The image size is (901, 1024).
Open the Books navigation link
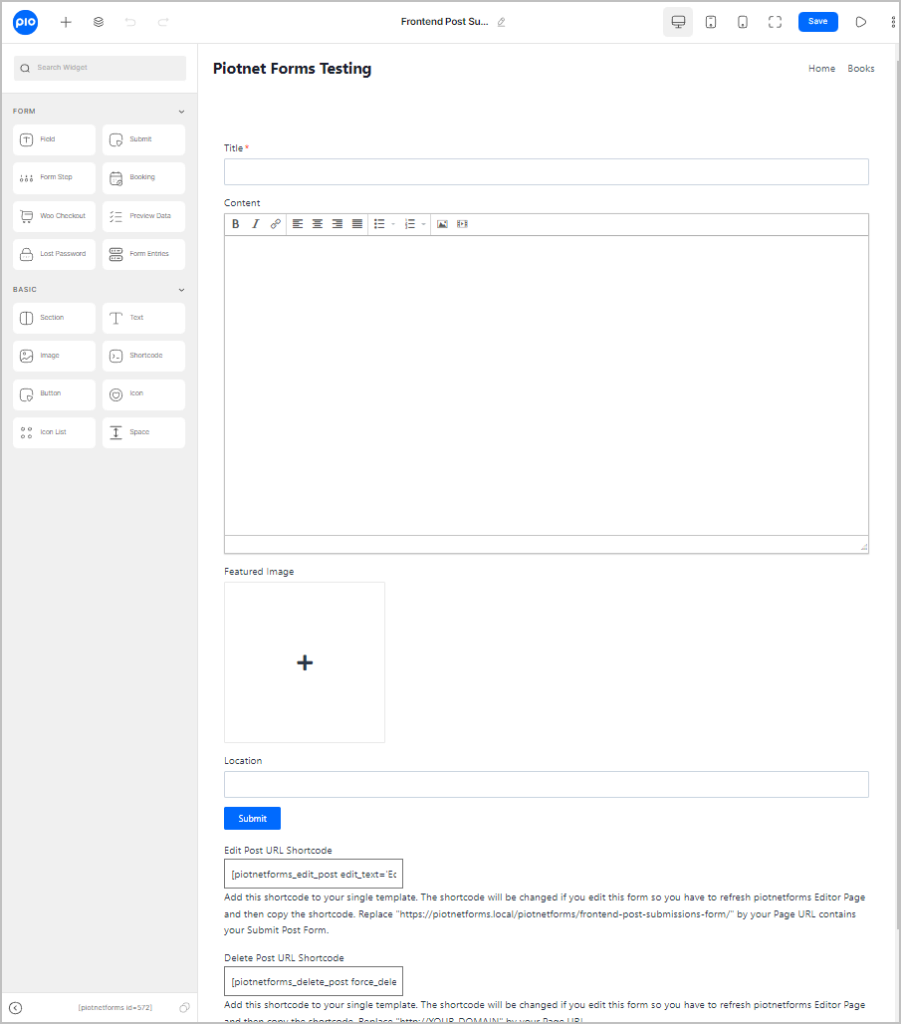coord(861,69)
